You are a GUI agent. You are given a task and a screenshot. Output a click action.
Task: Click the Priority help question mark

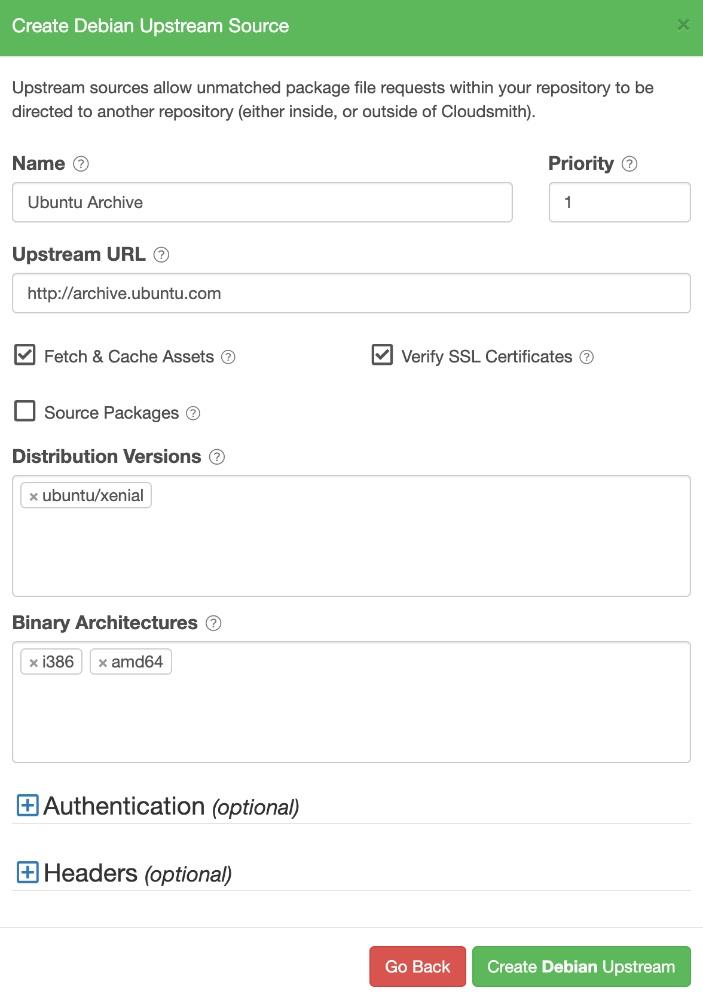(x=629, y=164)
